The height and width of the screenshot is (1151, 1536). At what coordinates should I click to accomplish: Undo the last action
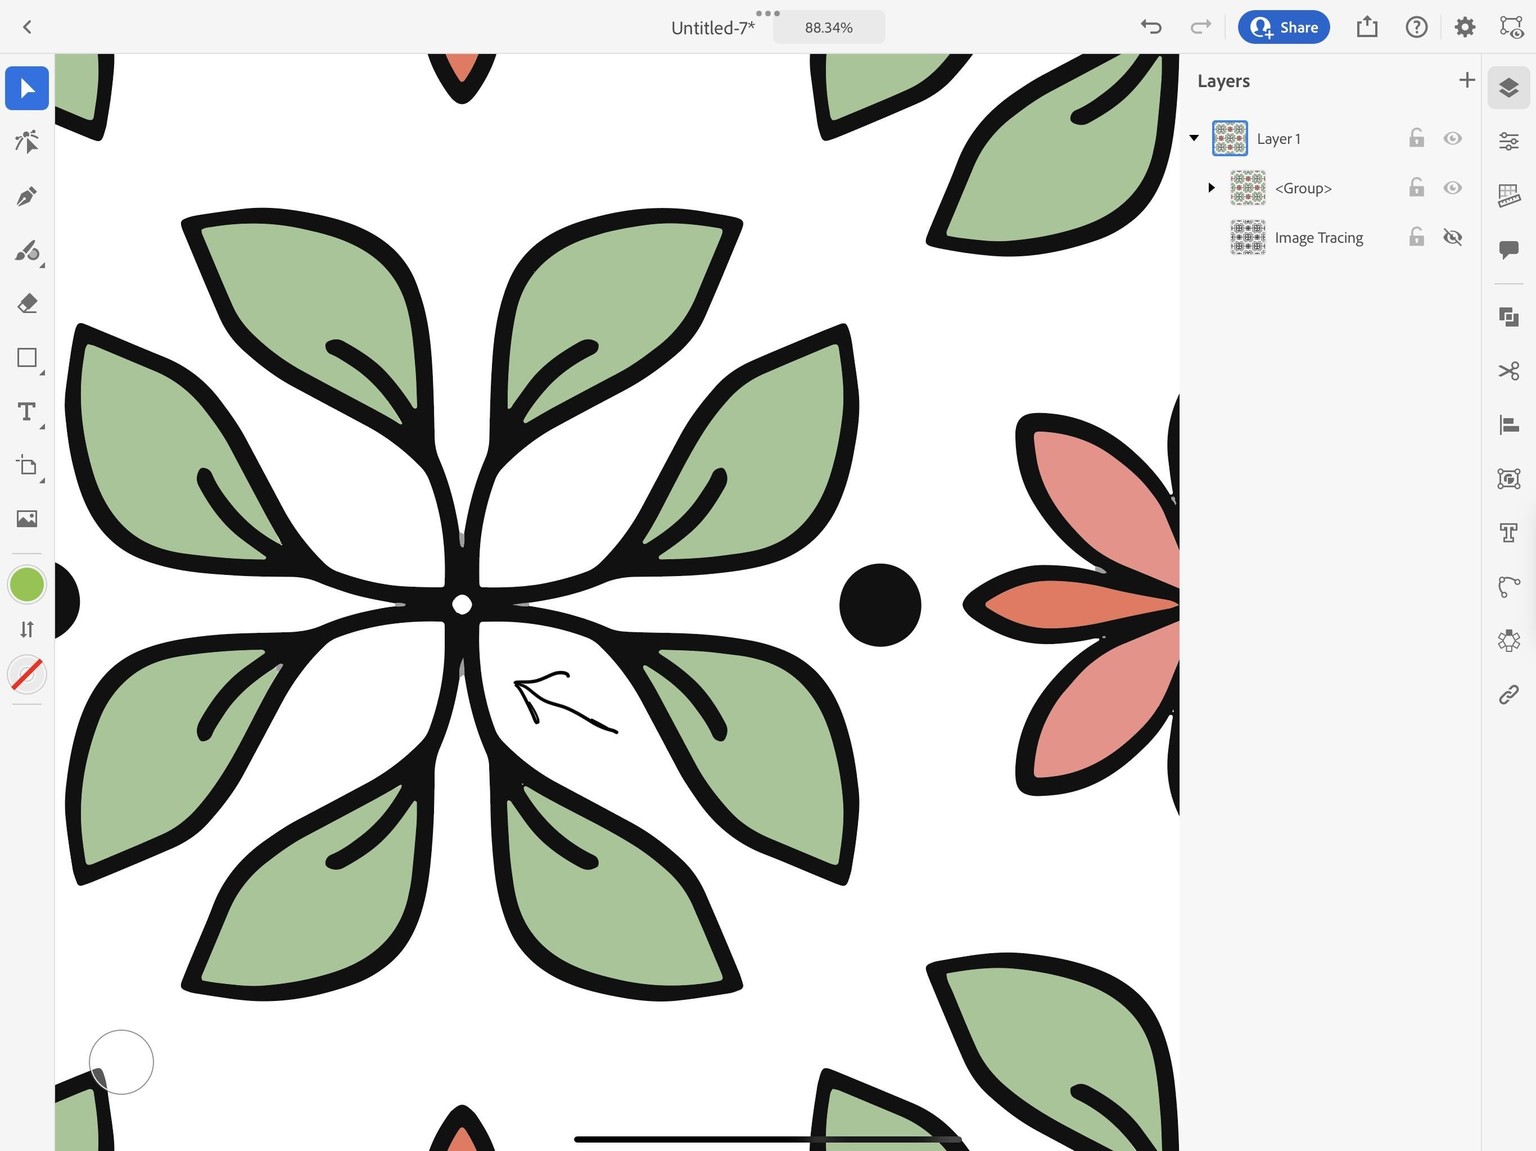(x=1151, y=27)
